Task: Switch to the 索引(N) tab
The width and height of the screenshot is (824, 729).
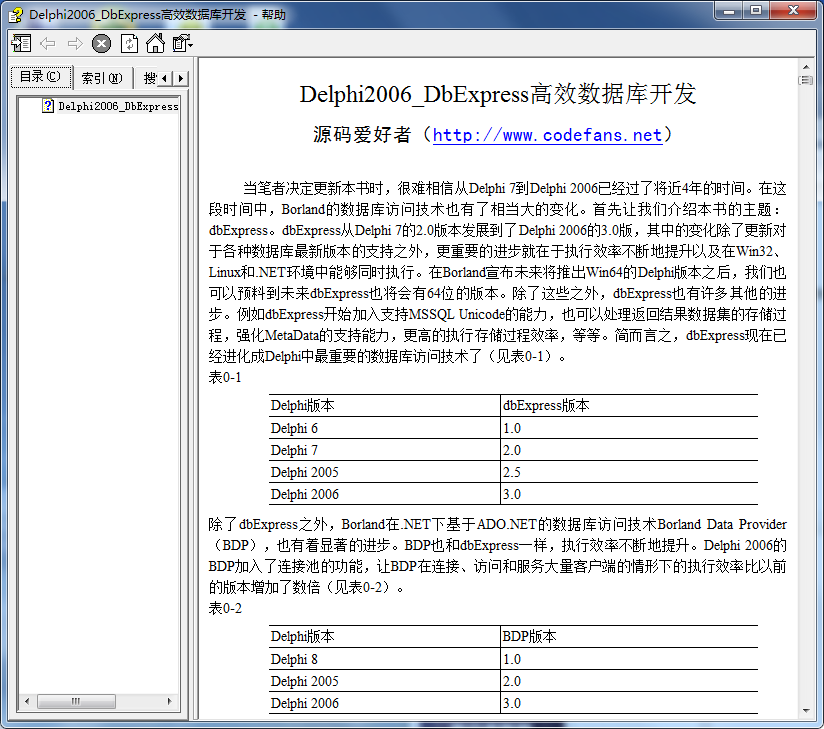Action: pyautogui.click(x=104, y=76)
